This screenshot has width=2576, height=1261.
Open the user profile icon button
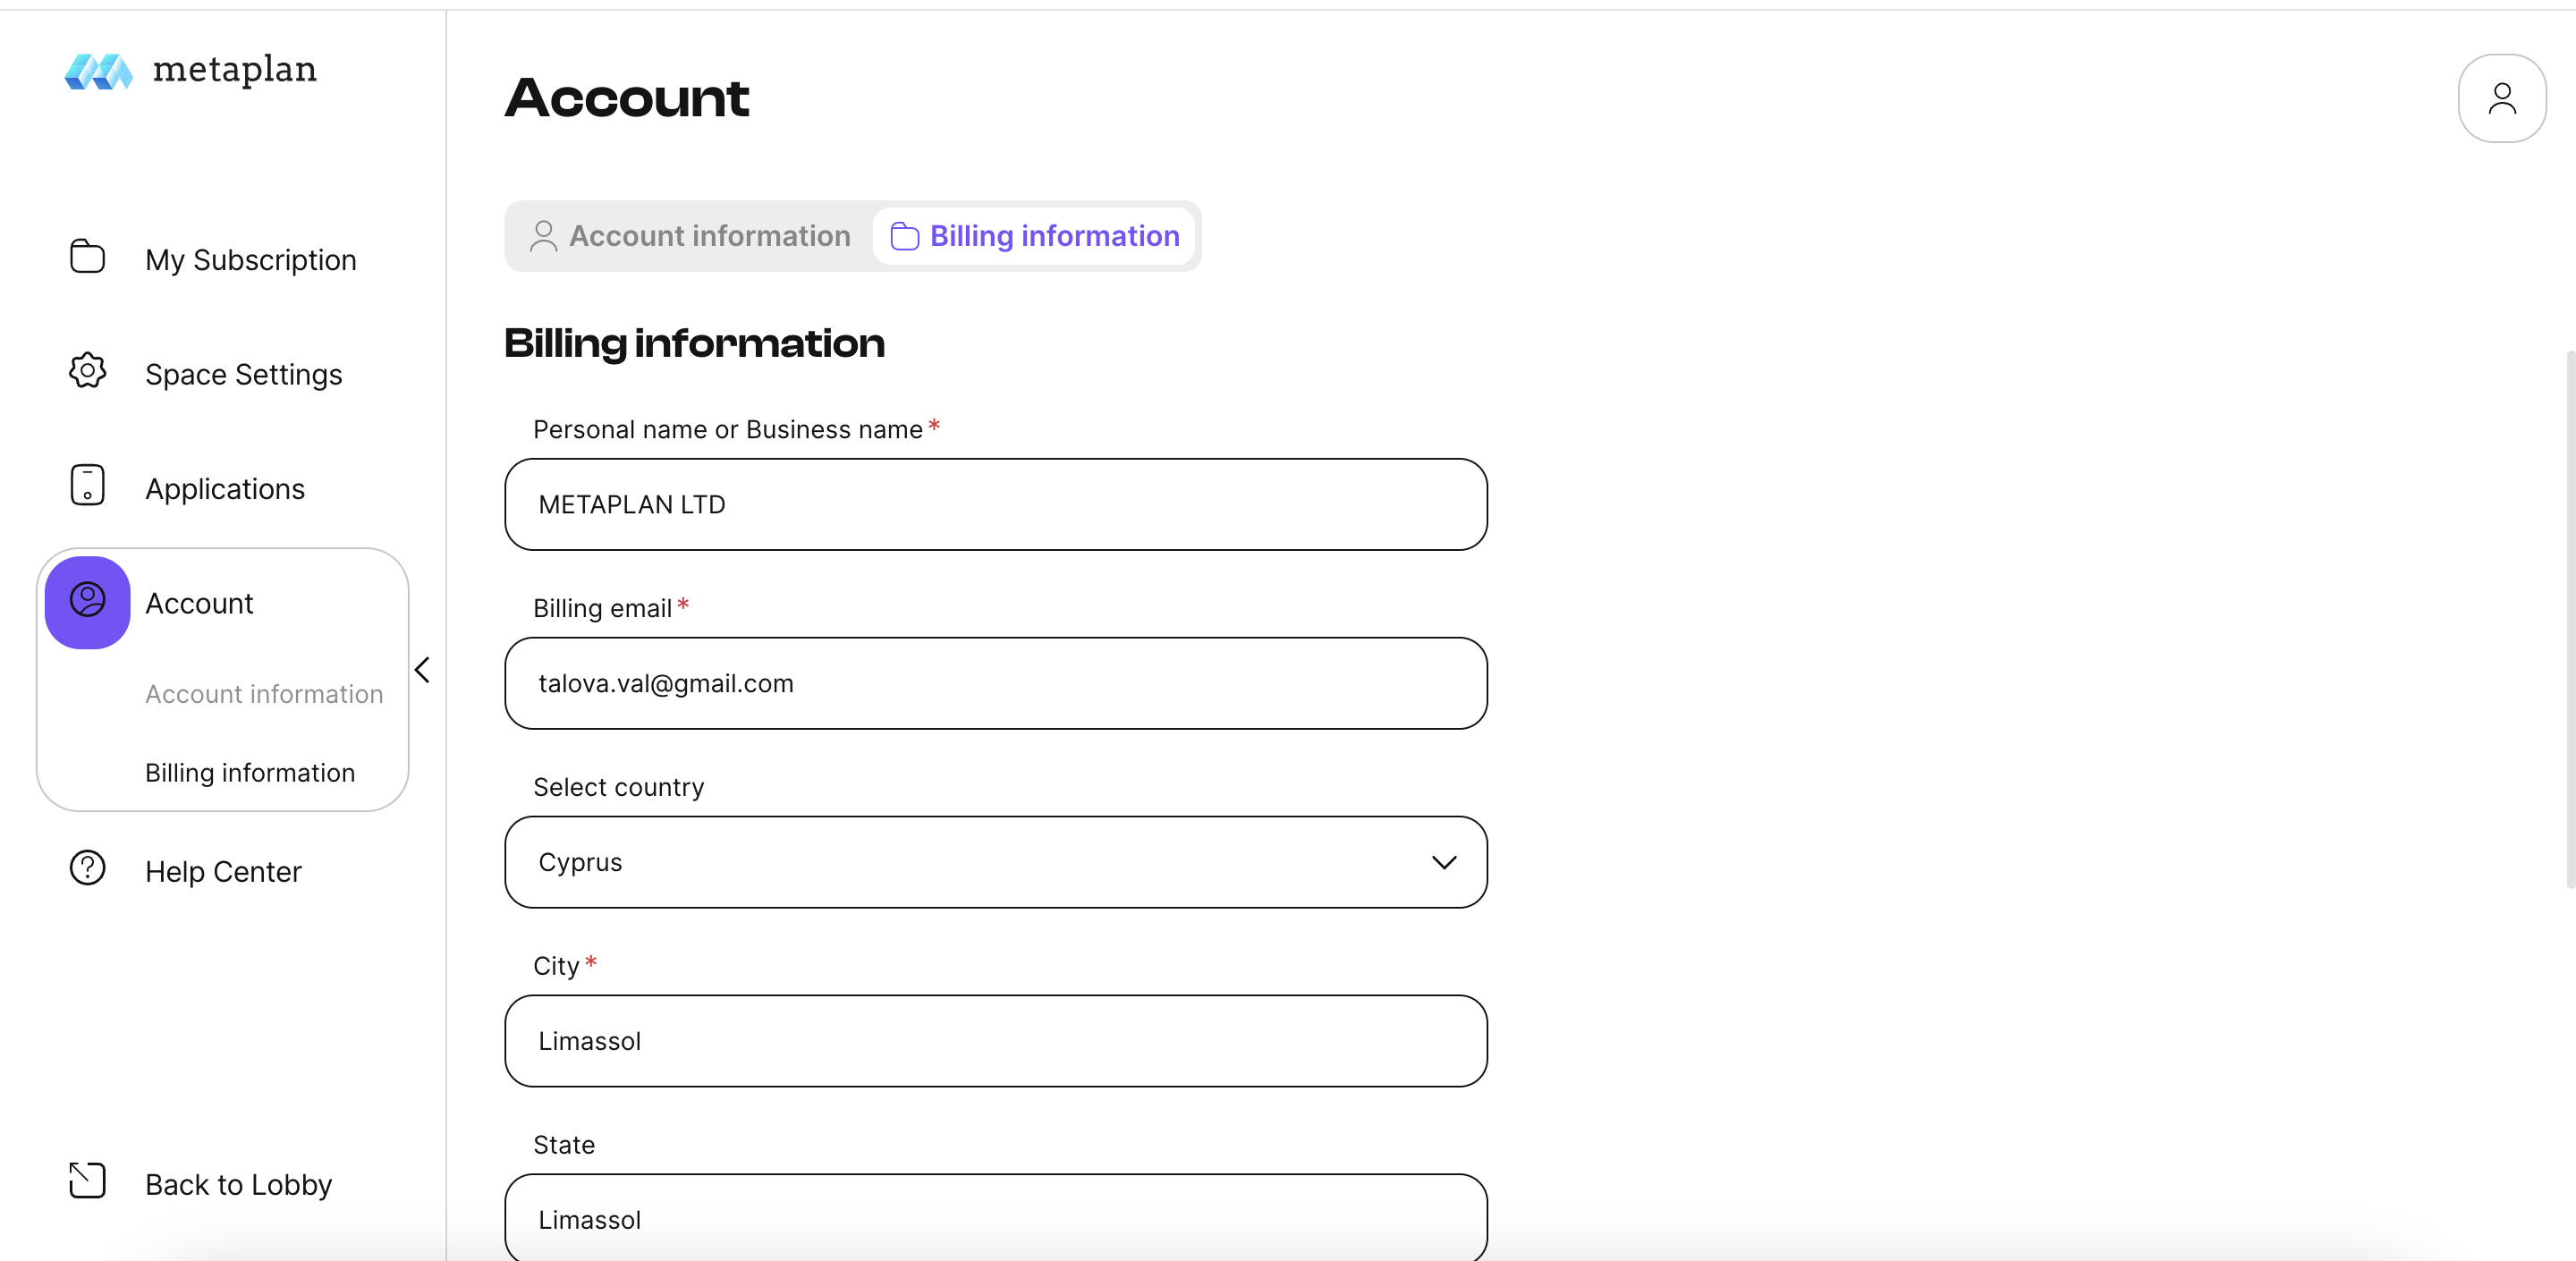click(x=2501, y=98)
